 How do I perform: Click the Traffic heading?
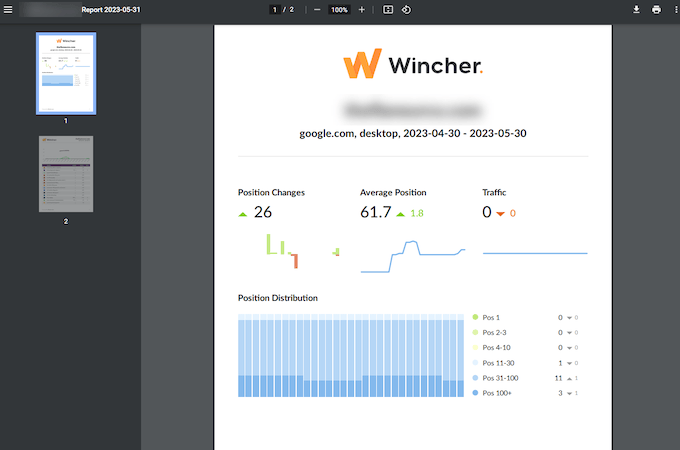tap(494, 192)
